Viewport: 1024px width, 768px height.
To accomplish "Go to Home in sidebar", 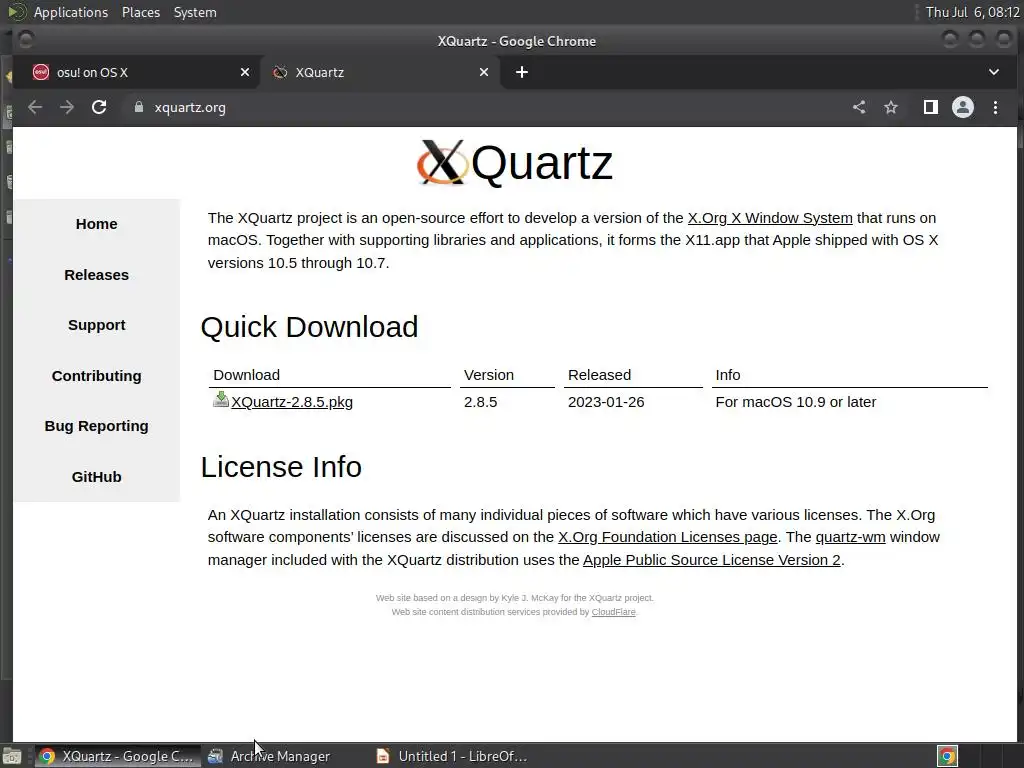I will (97, 224).
